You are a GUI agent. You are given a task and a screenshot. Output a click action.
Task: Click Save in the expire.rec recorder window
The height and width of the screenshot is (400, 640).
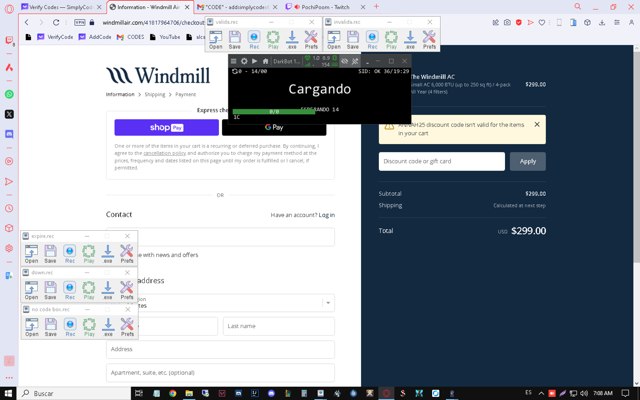click(x=50, y=254)
